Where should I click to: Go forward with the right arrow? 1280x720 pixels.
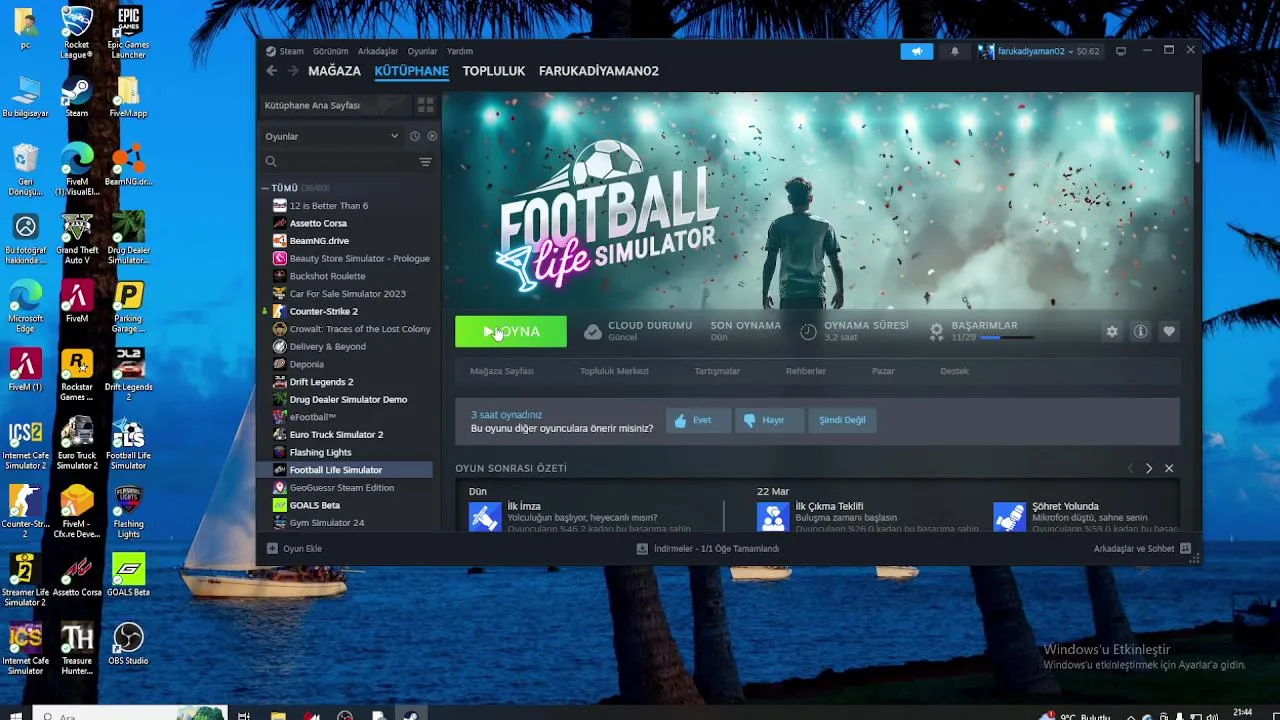293,71
